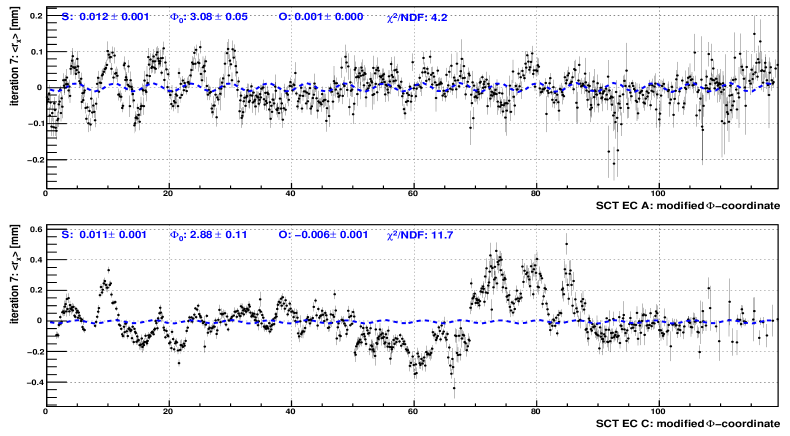Click x-axis tick label 80 in bottom plot
The image size is (790, 436).
535,411
